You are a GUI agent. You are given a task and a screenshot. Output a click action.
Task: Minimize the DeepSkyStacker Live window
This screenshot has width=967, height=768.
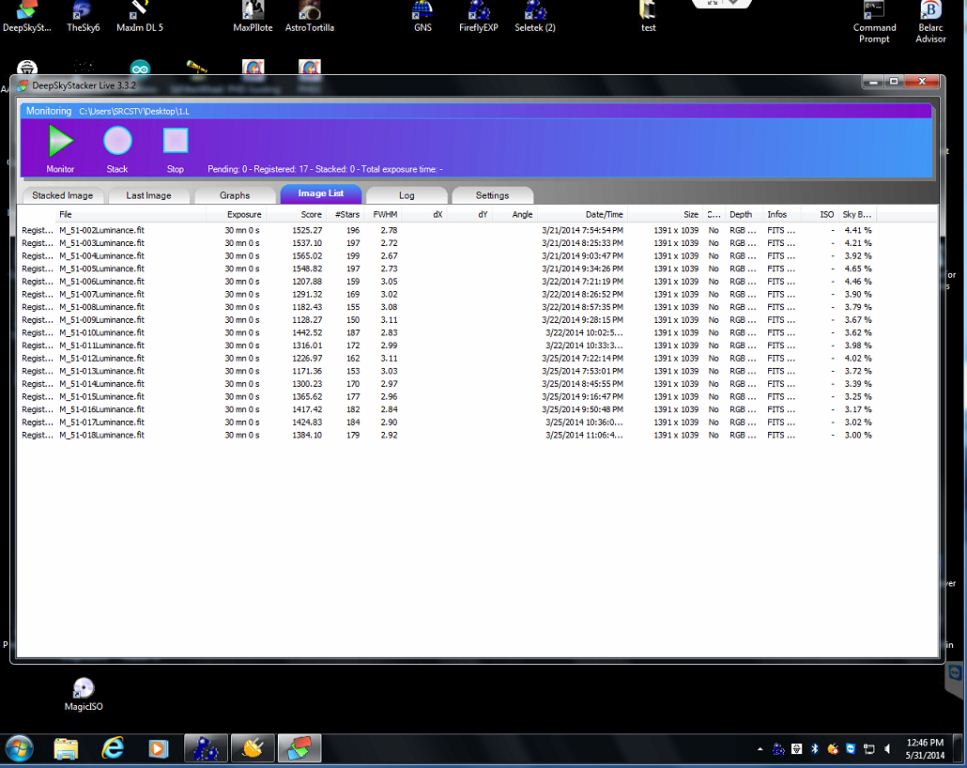(873, 82)
